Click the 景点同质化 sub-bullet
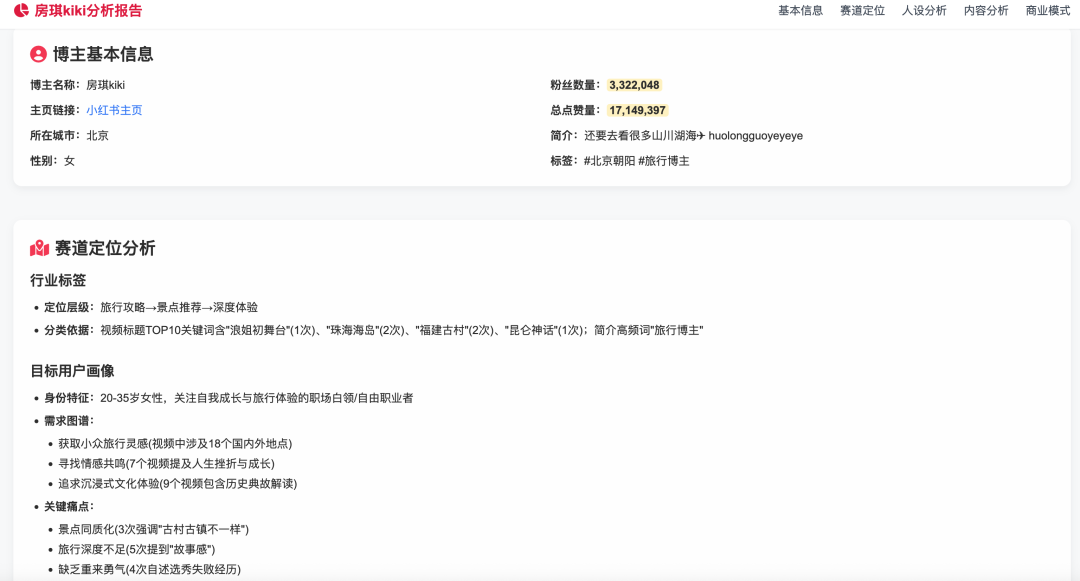The width and height of the screenshot is (1080, 581). (154, 529)
